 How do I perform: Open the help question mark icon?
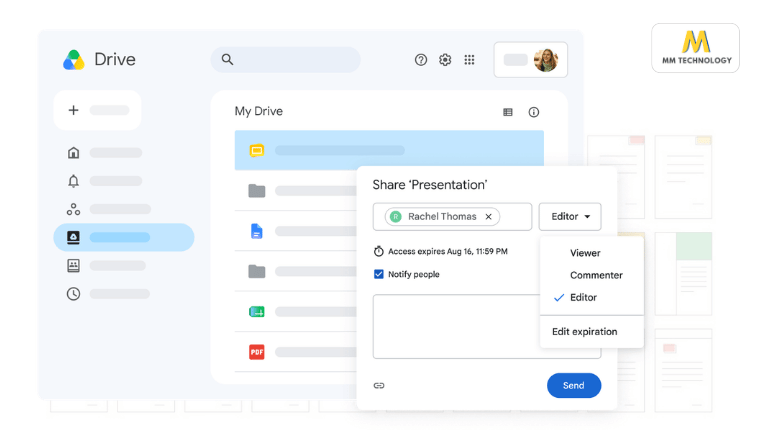pyautogui.click(x=421, y=60)
